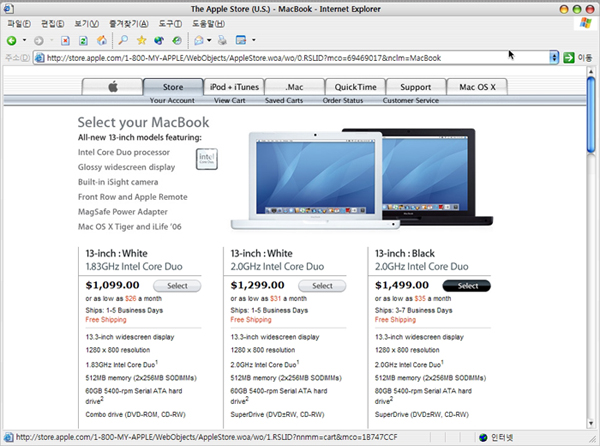Open the 보기(V) menu

click(86, 24)
